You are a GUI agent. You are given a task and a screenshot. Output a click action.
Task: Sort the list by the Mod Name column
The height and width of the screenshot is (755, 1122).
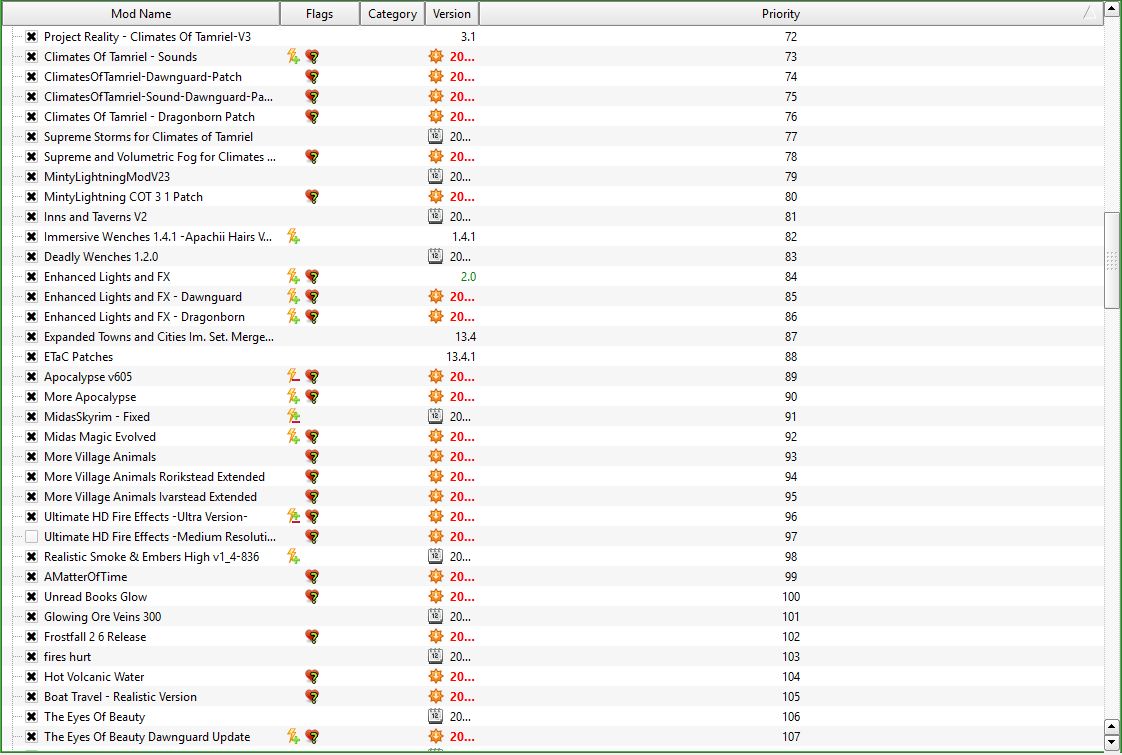tap(141, 14)
